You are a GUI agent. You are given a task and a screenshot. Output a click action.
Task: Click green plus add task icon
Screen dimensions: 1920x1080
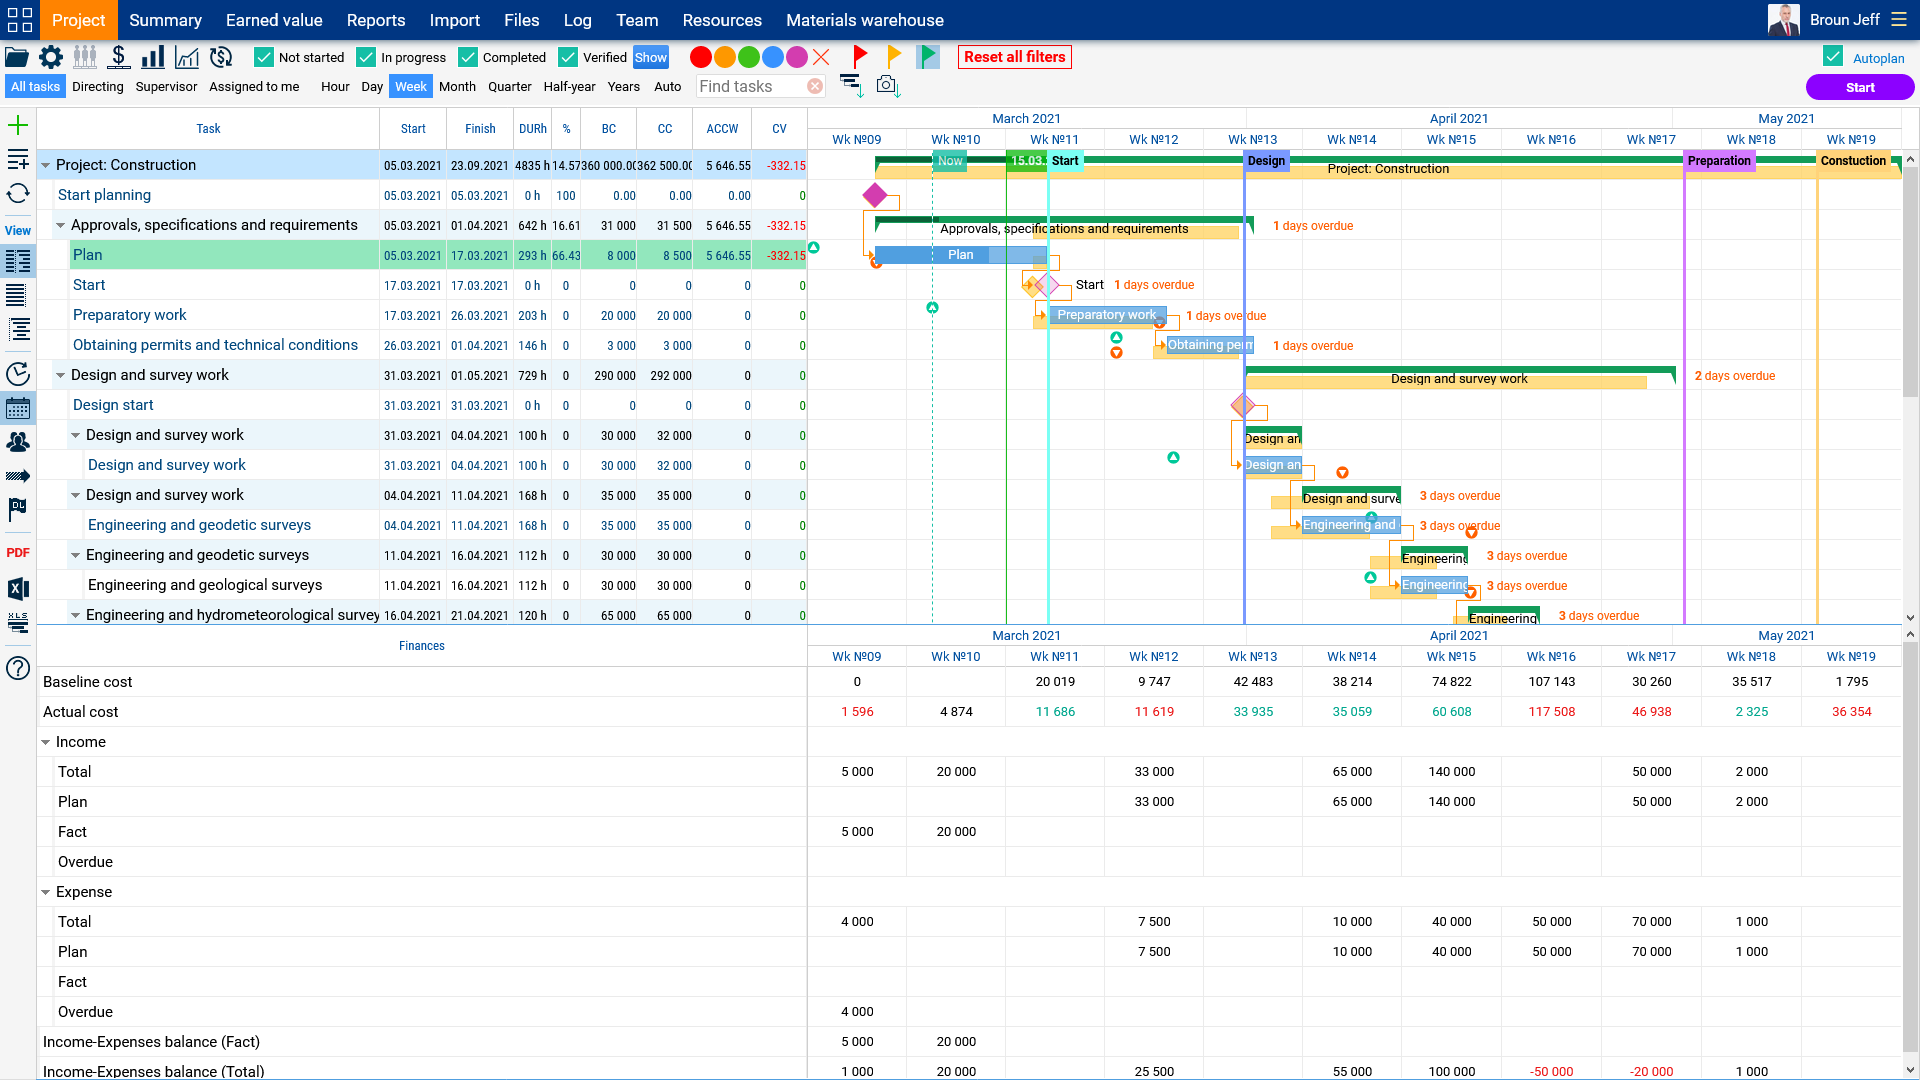(x=18, y=126)
